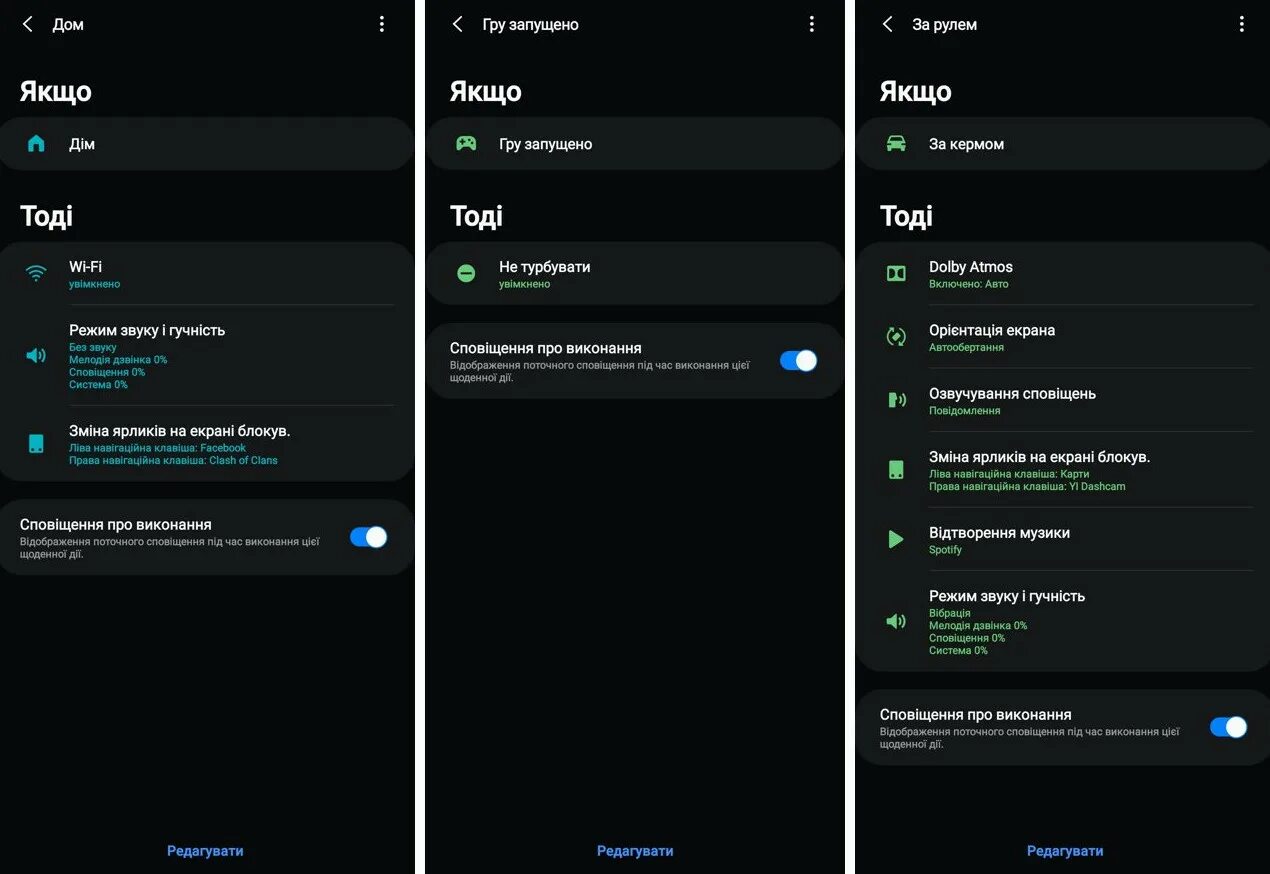
Task: Tap the Spotify music play icon
Action: pos(896,540)
